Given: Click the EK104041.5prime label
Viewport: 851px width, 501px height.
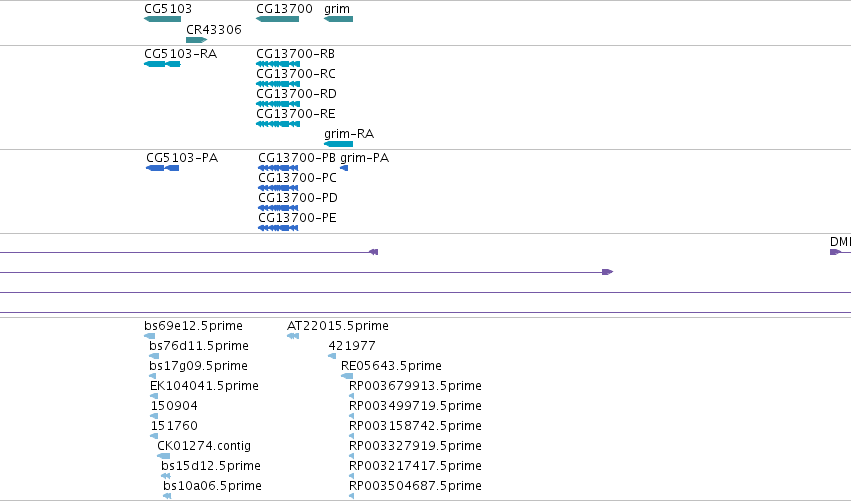Looking at the screenshot, I should tap(205, 386).
